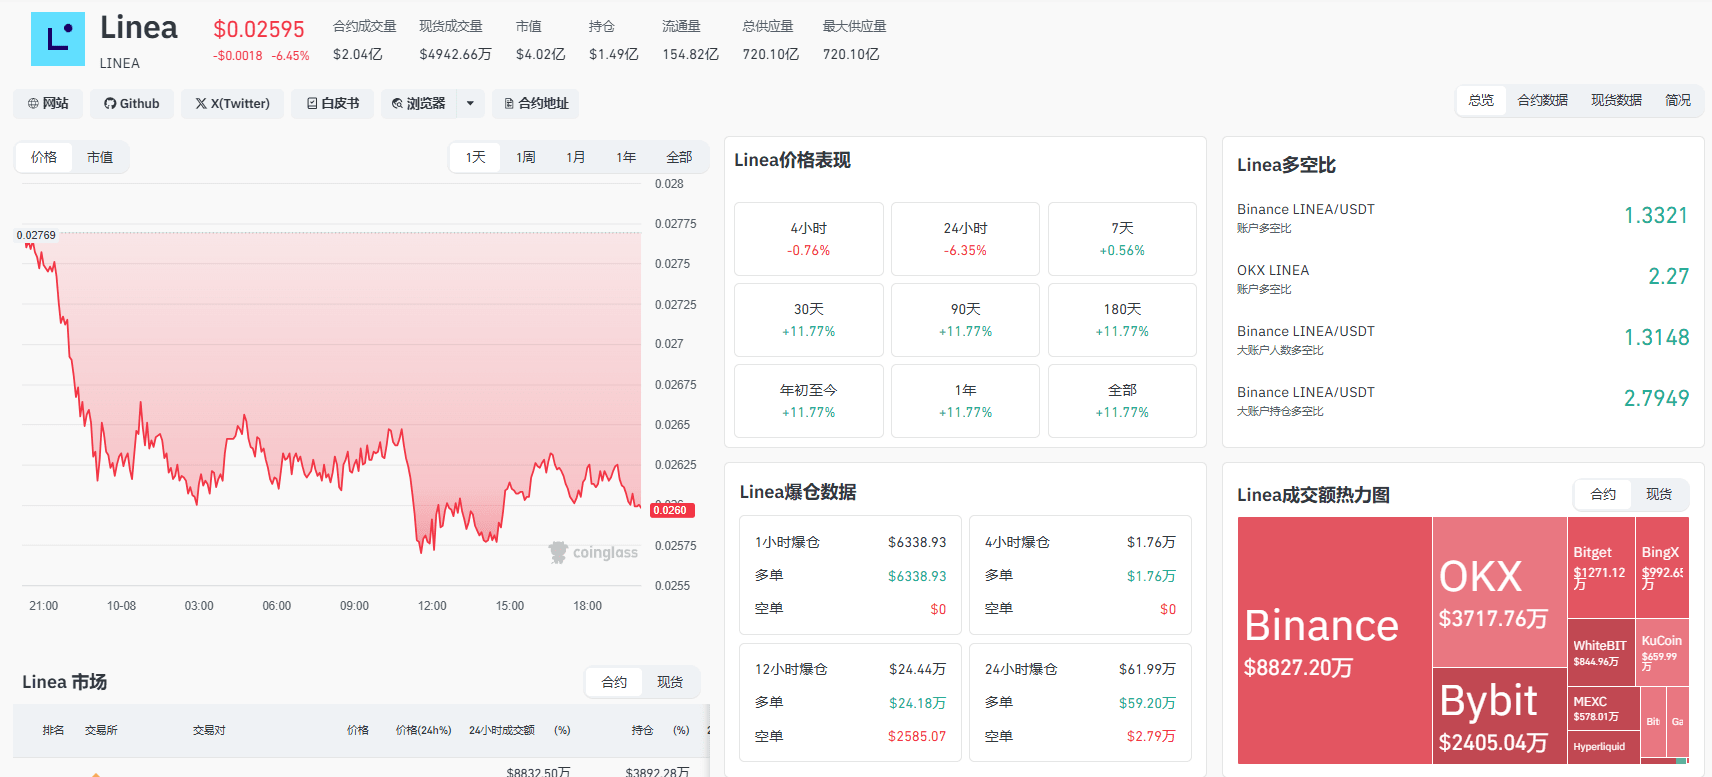Screen dimensions: 1712x777
Task: Click the X logo icon
Action: [x=201, y=104]
